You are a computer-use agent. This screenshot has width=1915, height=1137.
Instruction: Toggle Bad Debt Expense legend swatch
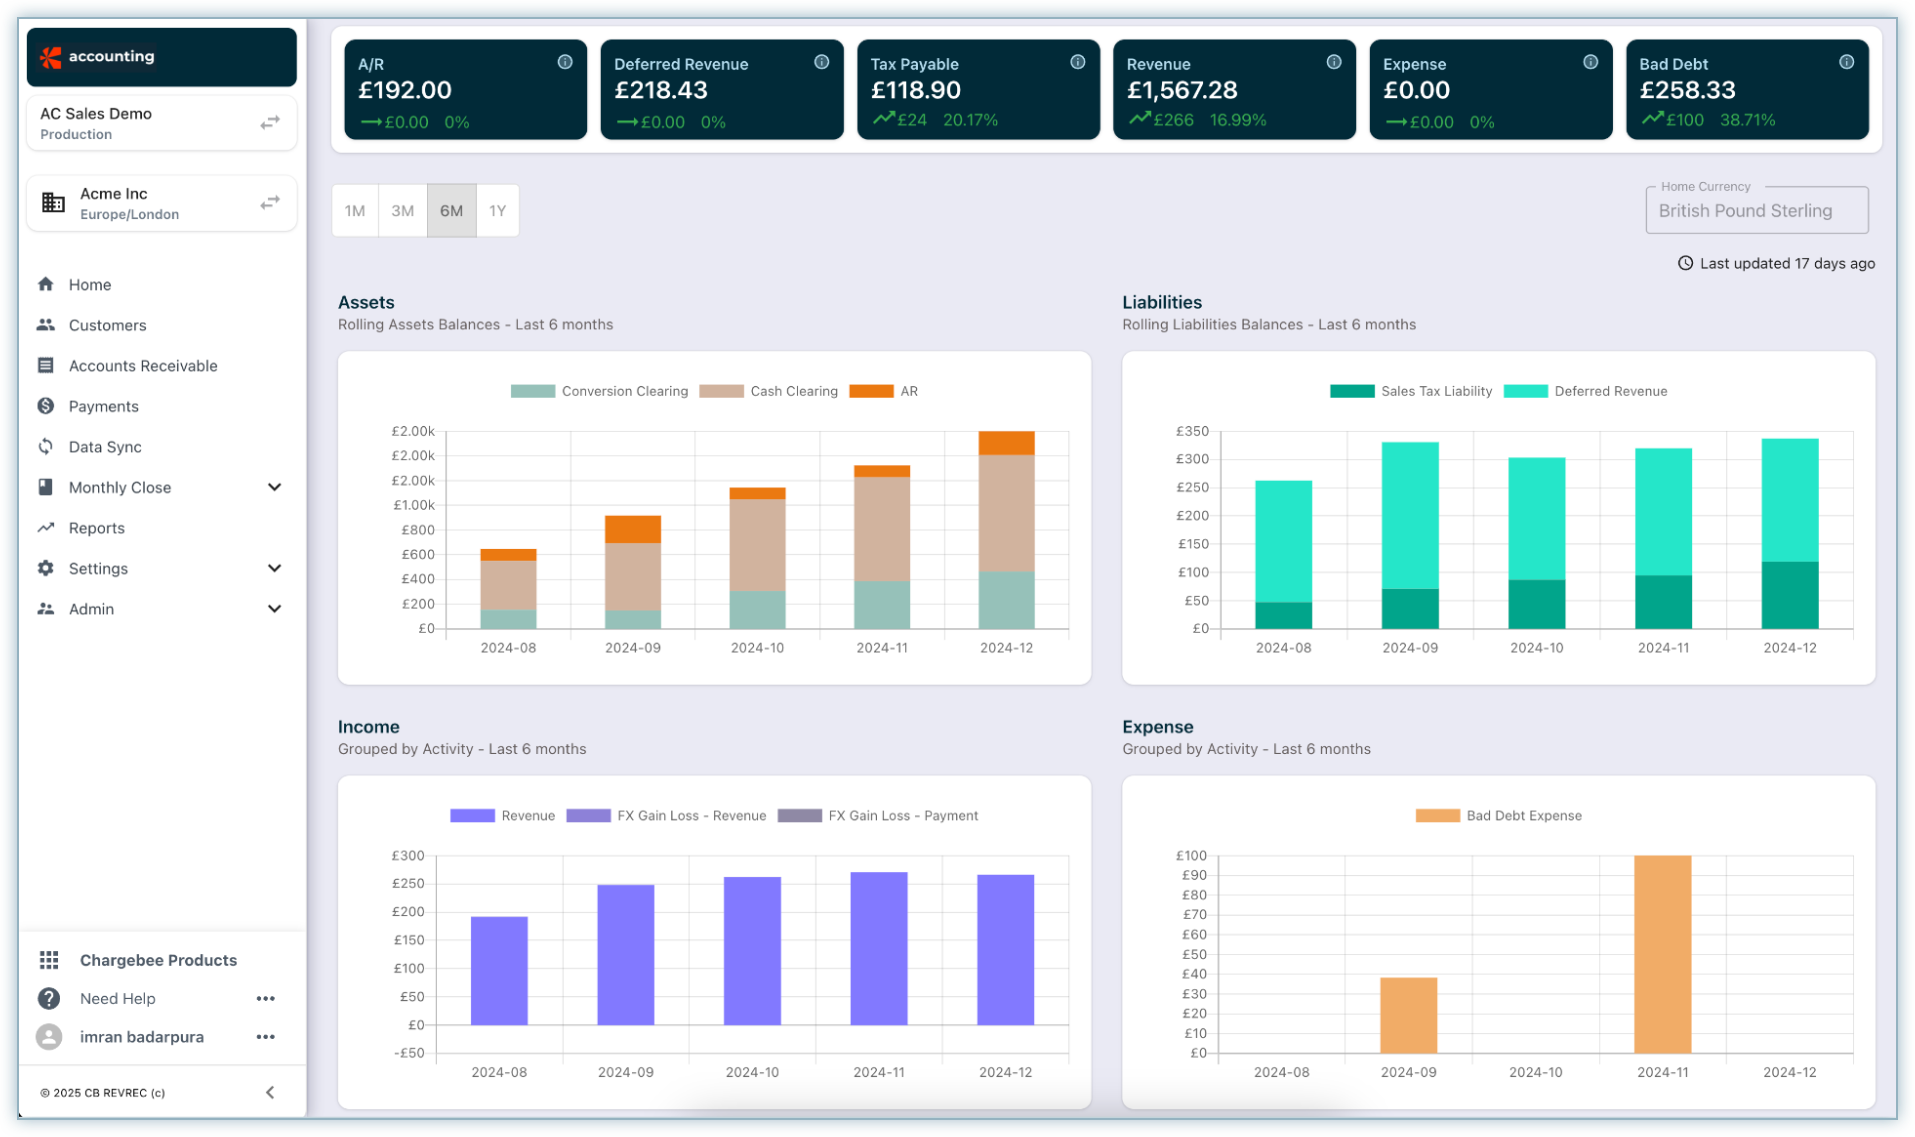(x=1437, y=816)
